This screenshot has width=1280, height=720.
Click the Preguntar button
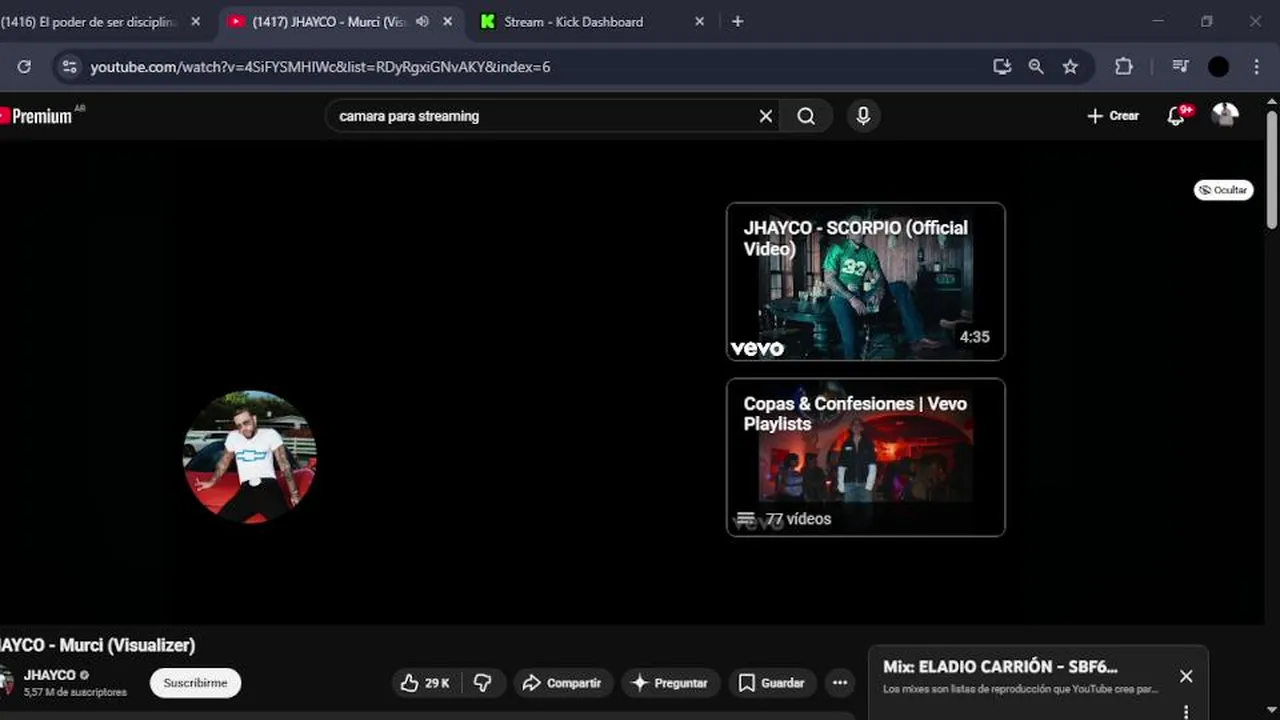pos(670,683)
